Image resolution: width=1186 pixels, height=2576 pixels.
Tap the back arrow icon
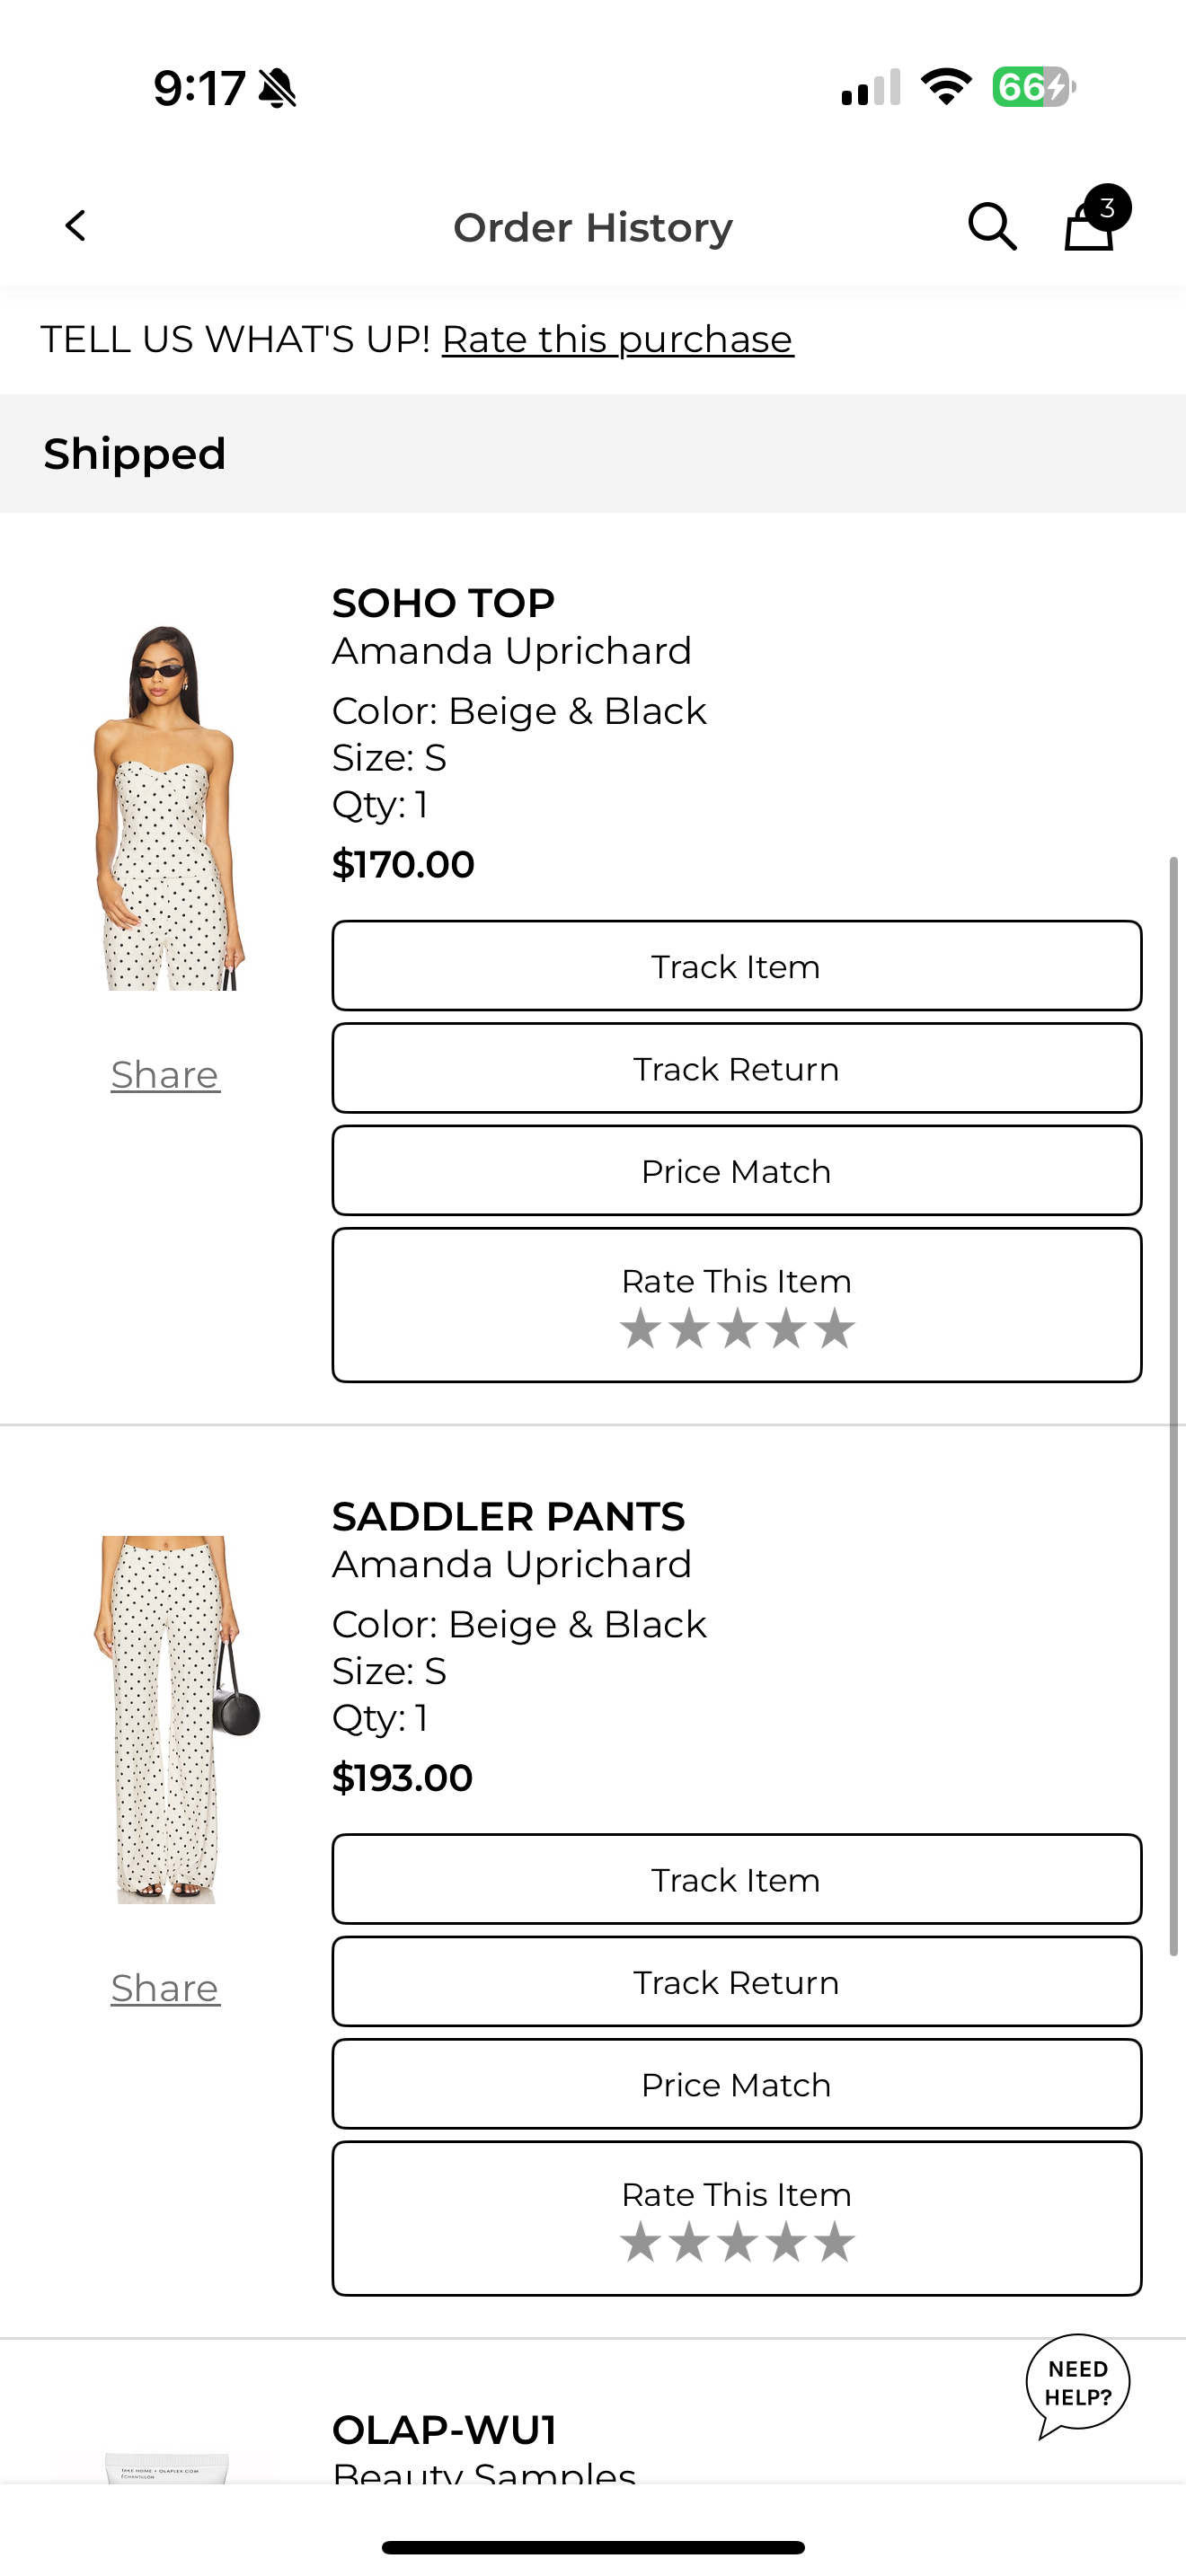(76, 226)
